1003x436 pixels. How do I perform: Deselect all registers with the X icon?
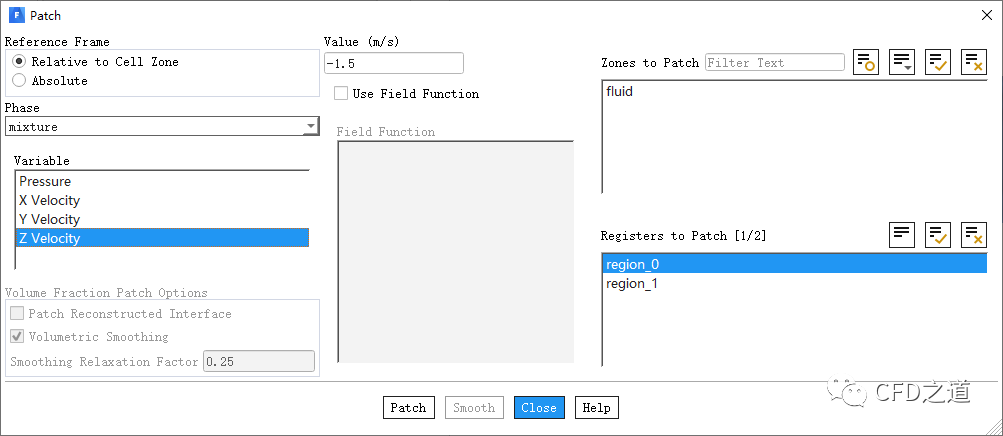974,234
